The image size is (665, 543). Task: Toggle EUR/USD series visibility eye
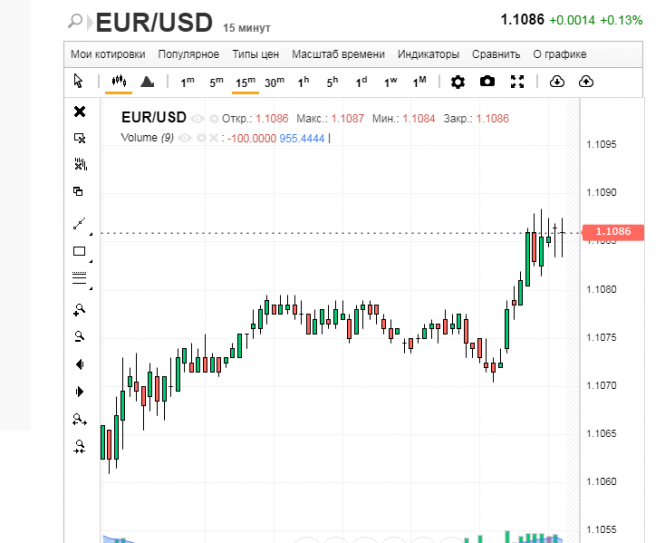(197, 118)
